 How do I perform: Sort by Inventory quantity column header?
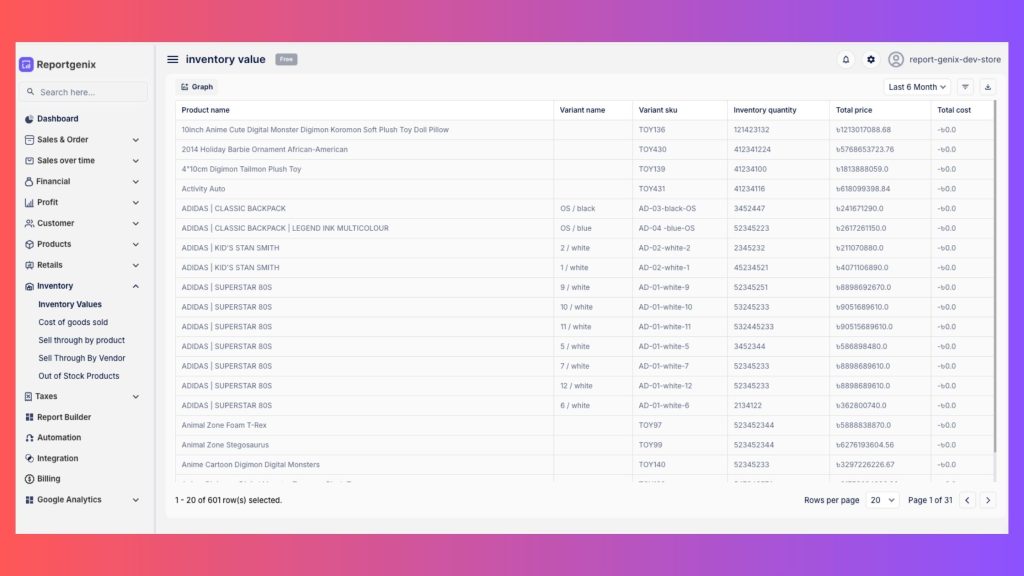[x=765, y=110]
